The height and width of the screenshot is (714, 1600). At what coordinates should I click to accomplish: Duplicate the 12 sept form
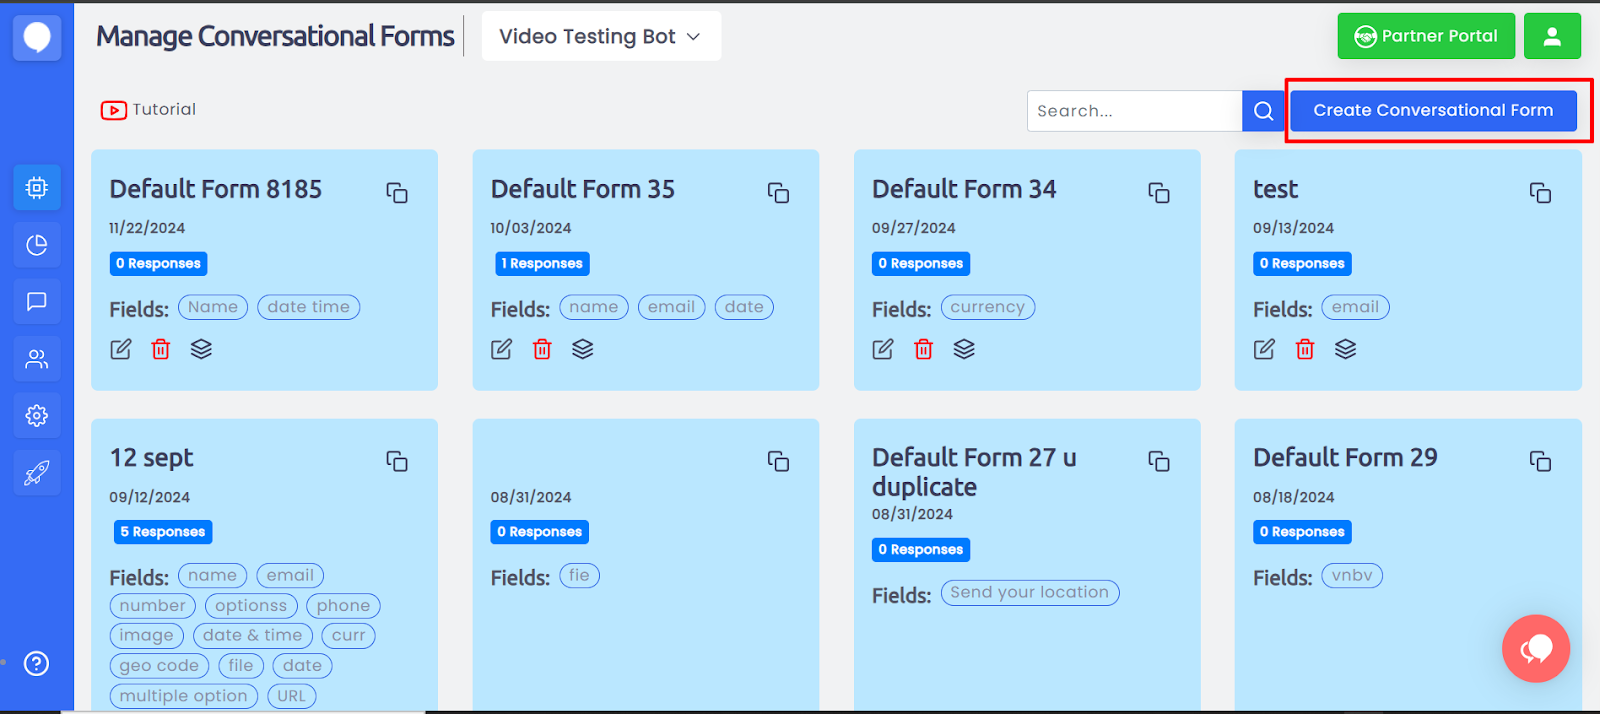[397, 461]
